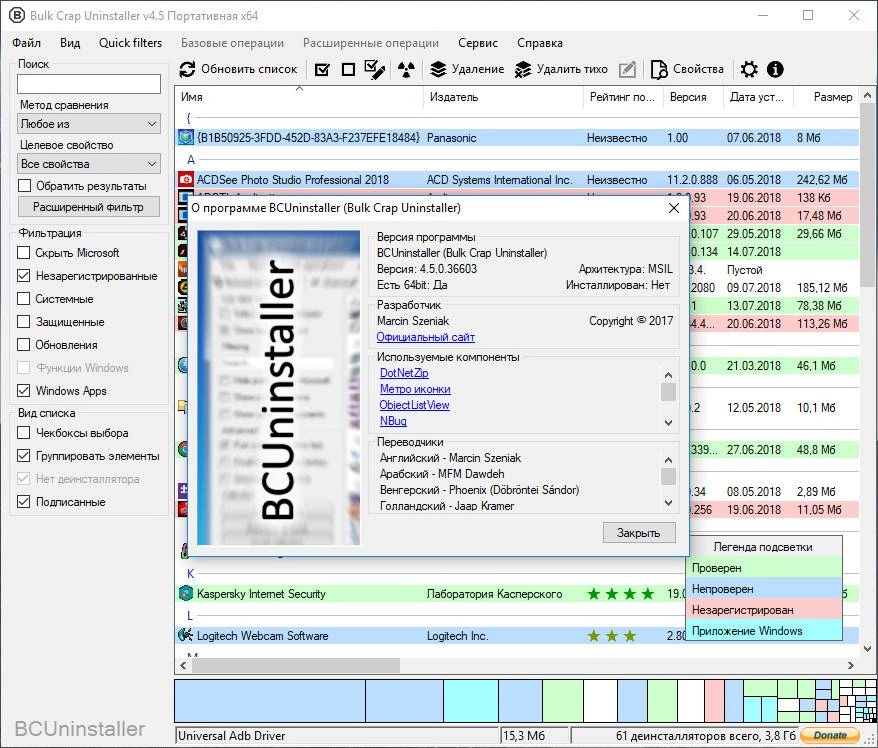Sort by the Дата уст... column header
The height and width of the screenshot is (748, 878).
(x=756, y=97)
